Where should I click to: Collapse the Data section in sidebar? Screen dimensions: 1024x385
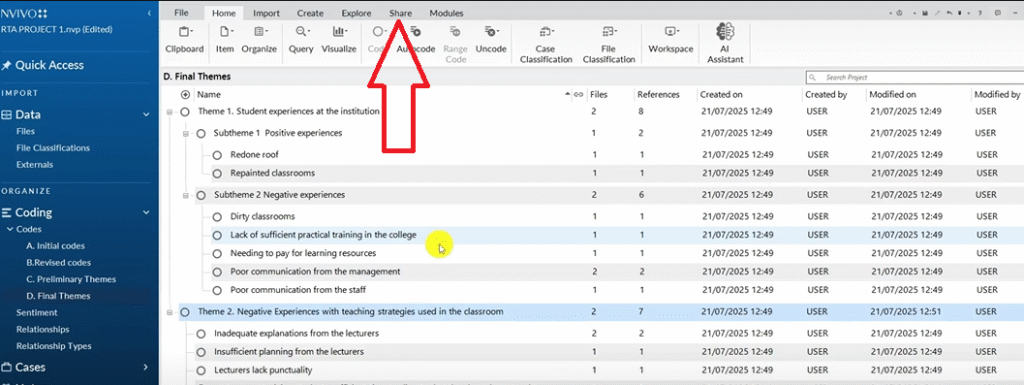146,115
